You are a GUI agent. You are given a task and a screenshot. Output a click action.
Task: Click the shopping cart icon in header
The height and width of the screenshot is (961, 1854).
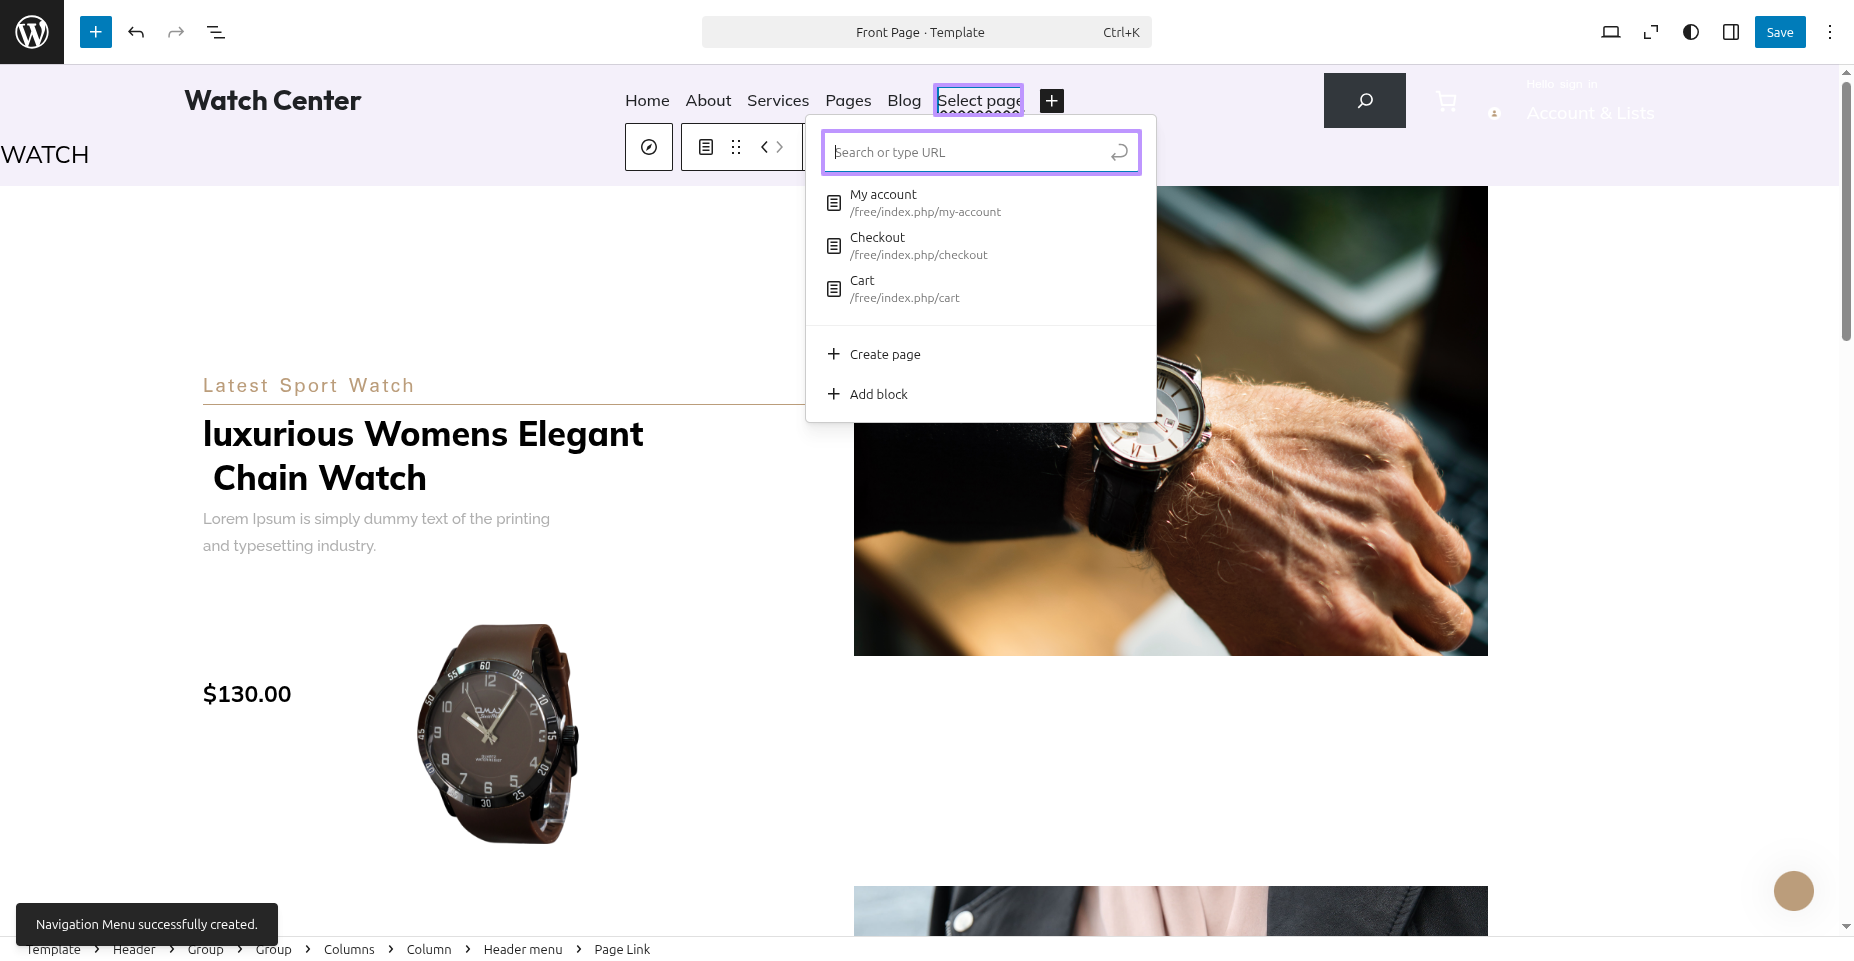click(1446, 101)
